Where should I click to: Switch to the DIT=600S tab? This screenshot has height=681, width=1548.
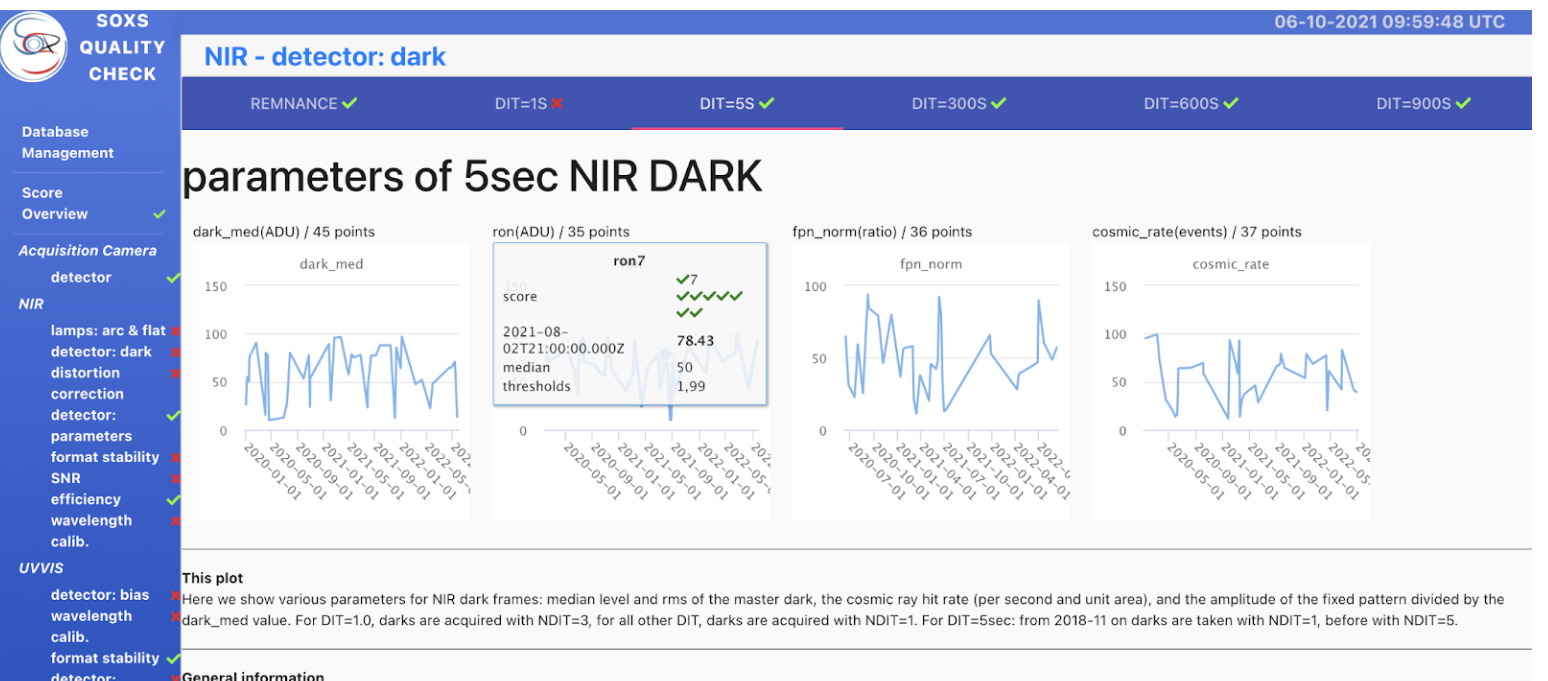1191,103
